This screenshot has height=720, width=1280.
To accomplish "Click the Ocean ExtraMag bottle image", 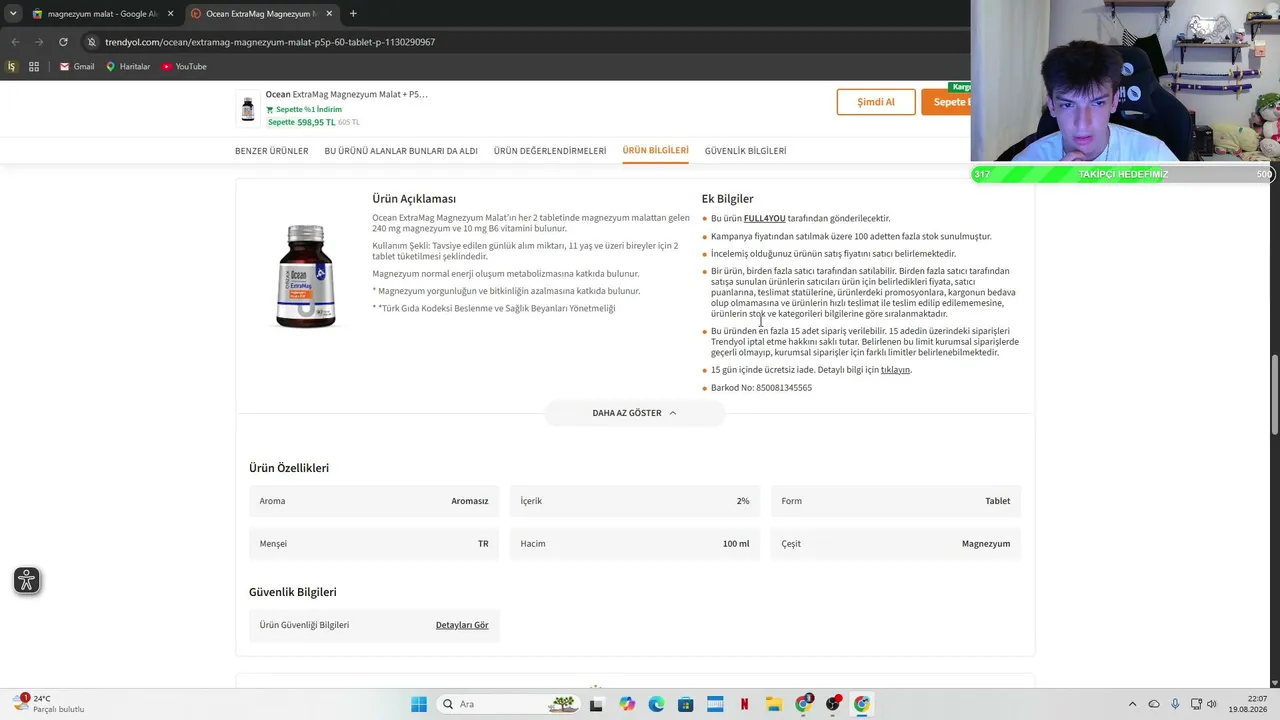I will pyautogui.click(x=305, y=276).
